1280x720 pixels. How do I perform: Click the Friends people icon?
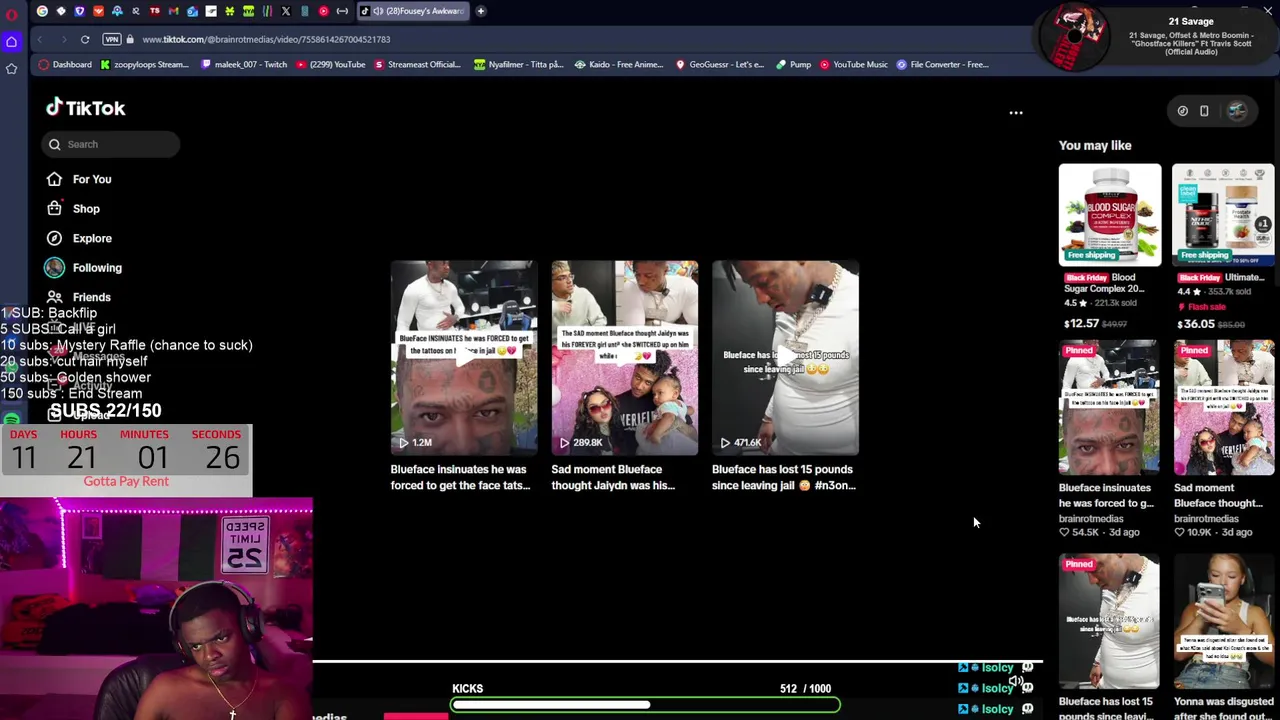point(54,297)
